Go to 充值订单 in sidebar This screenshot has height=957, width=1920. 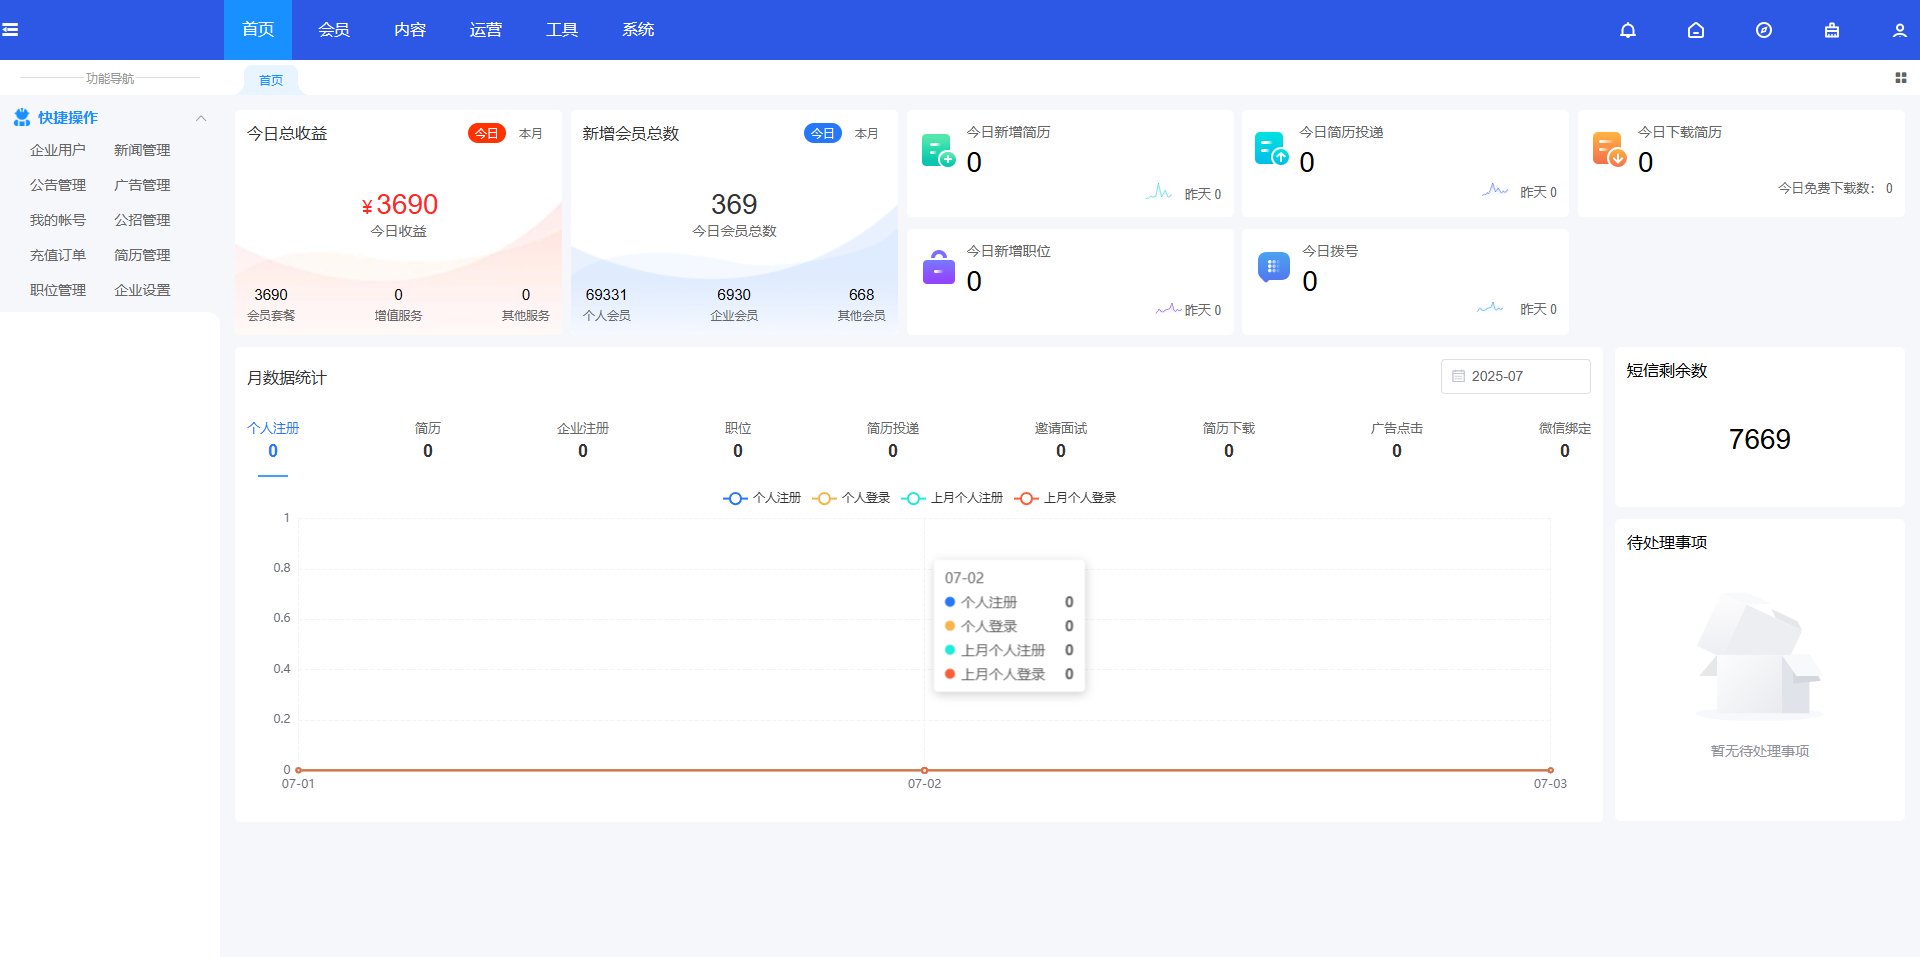(58, 255)
